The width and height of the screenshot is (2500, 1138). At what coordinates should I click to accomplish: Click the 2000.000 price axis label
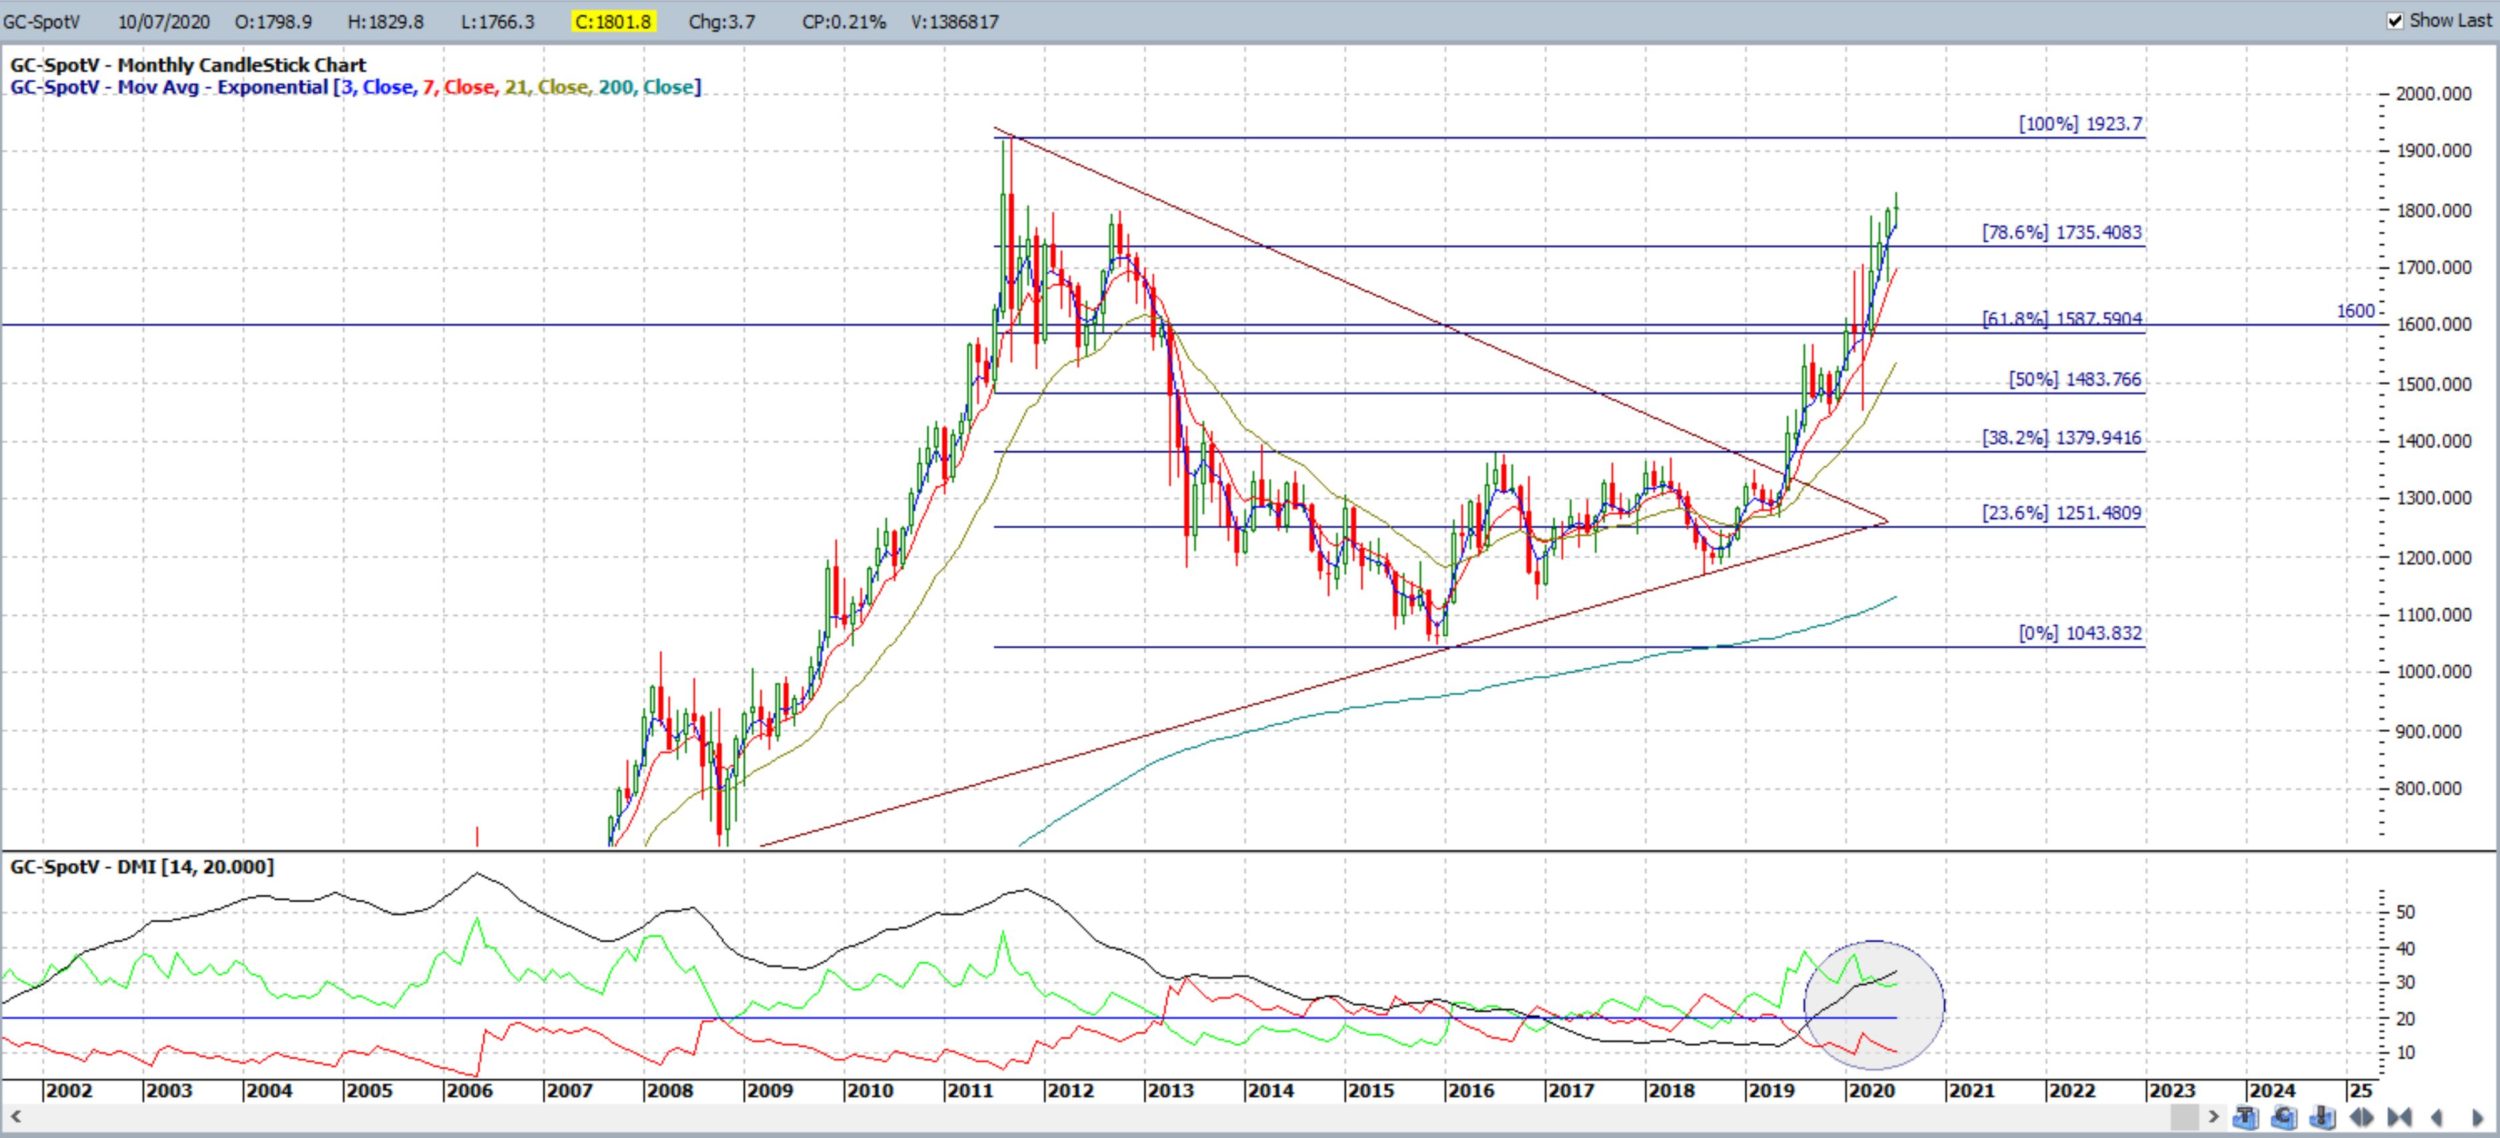point(2434,94)
